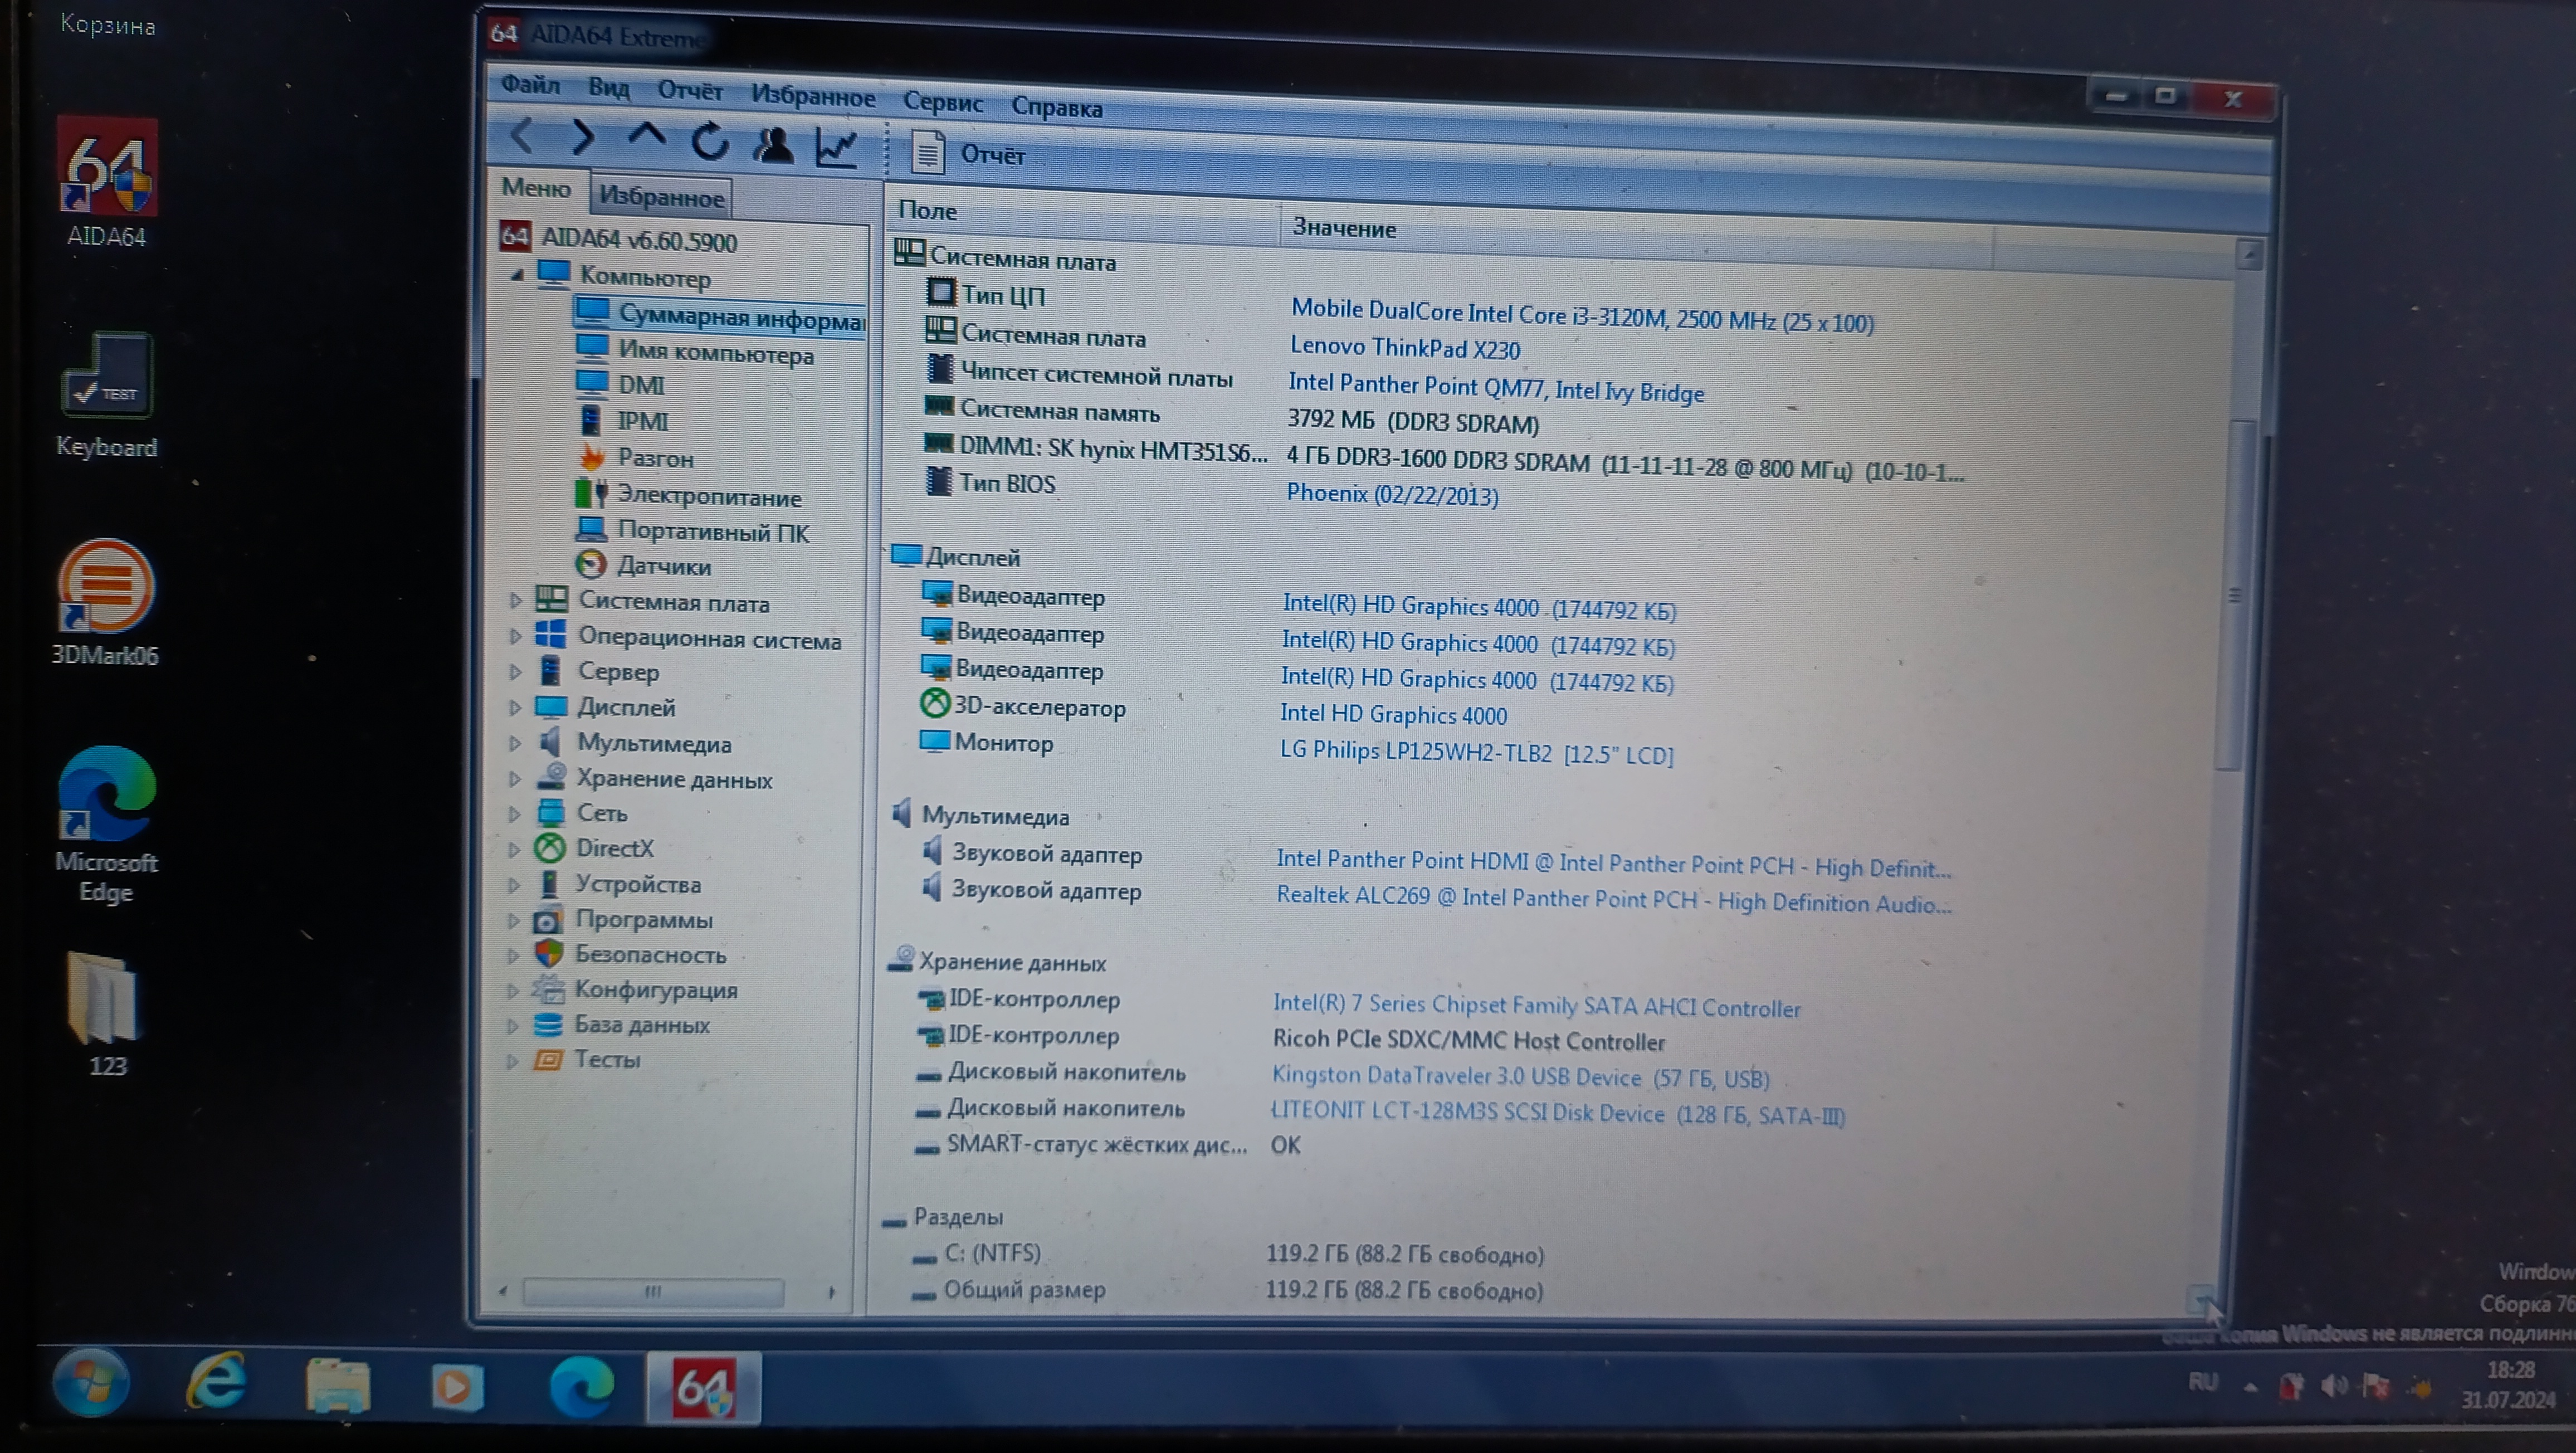Click the Безопасность shield icon
The height and width of the screenshot is (1453, 2576).
[x=548, y=954]
